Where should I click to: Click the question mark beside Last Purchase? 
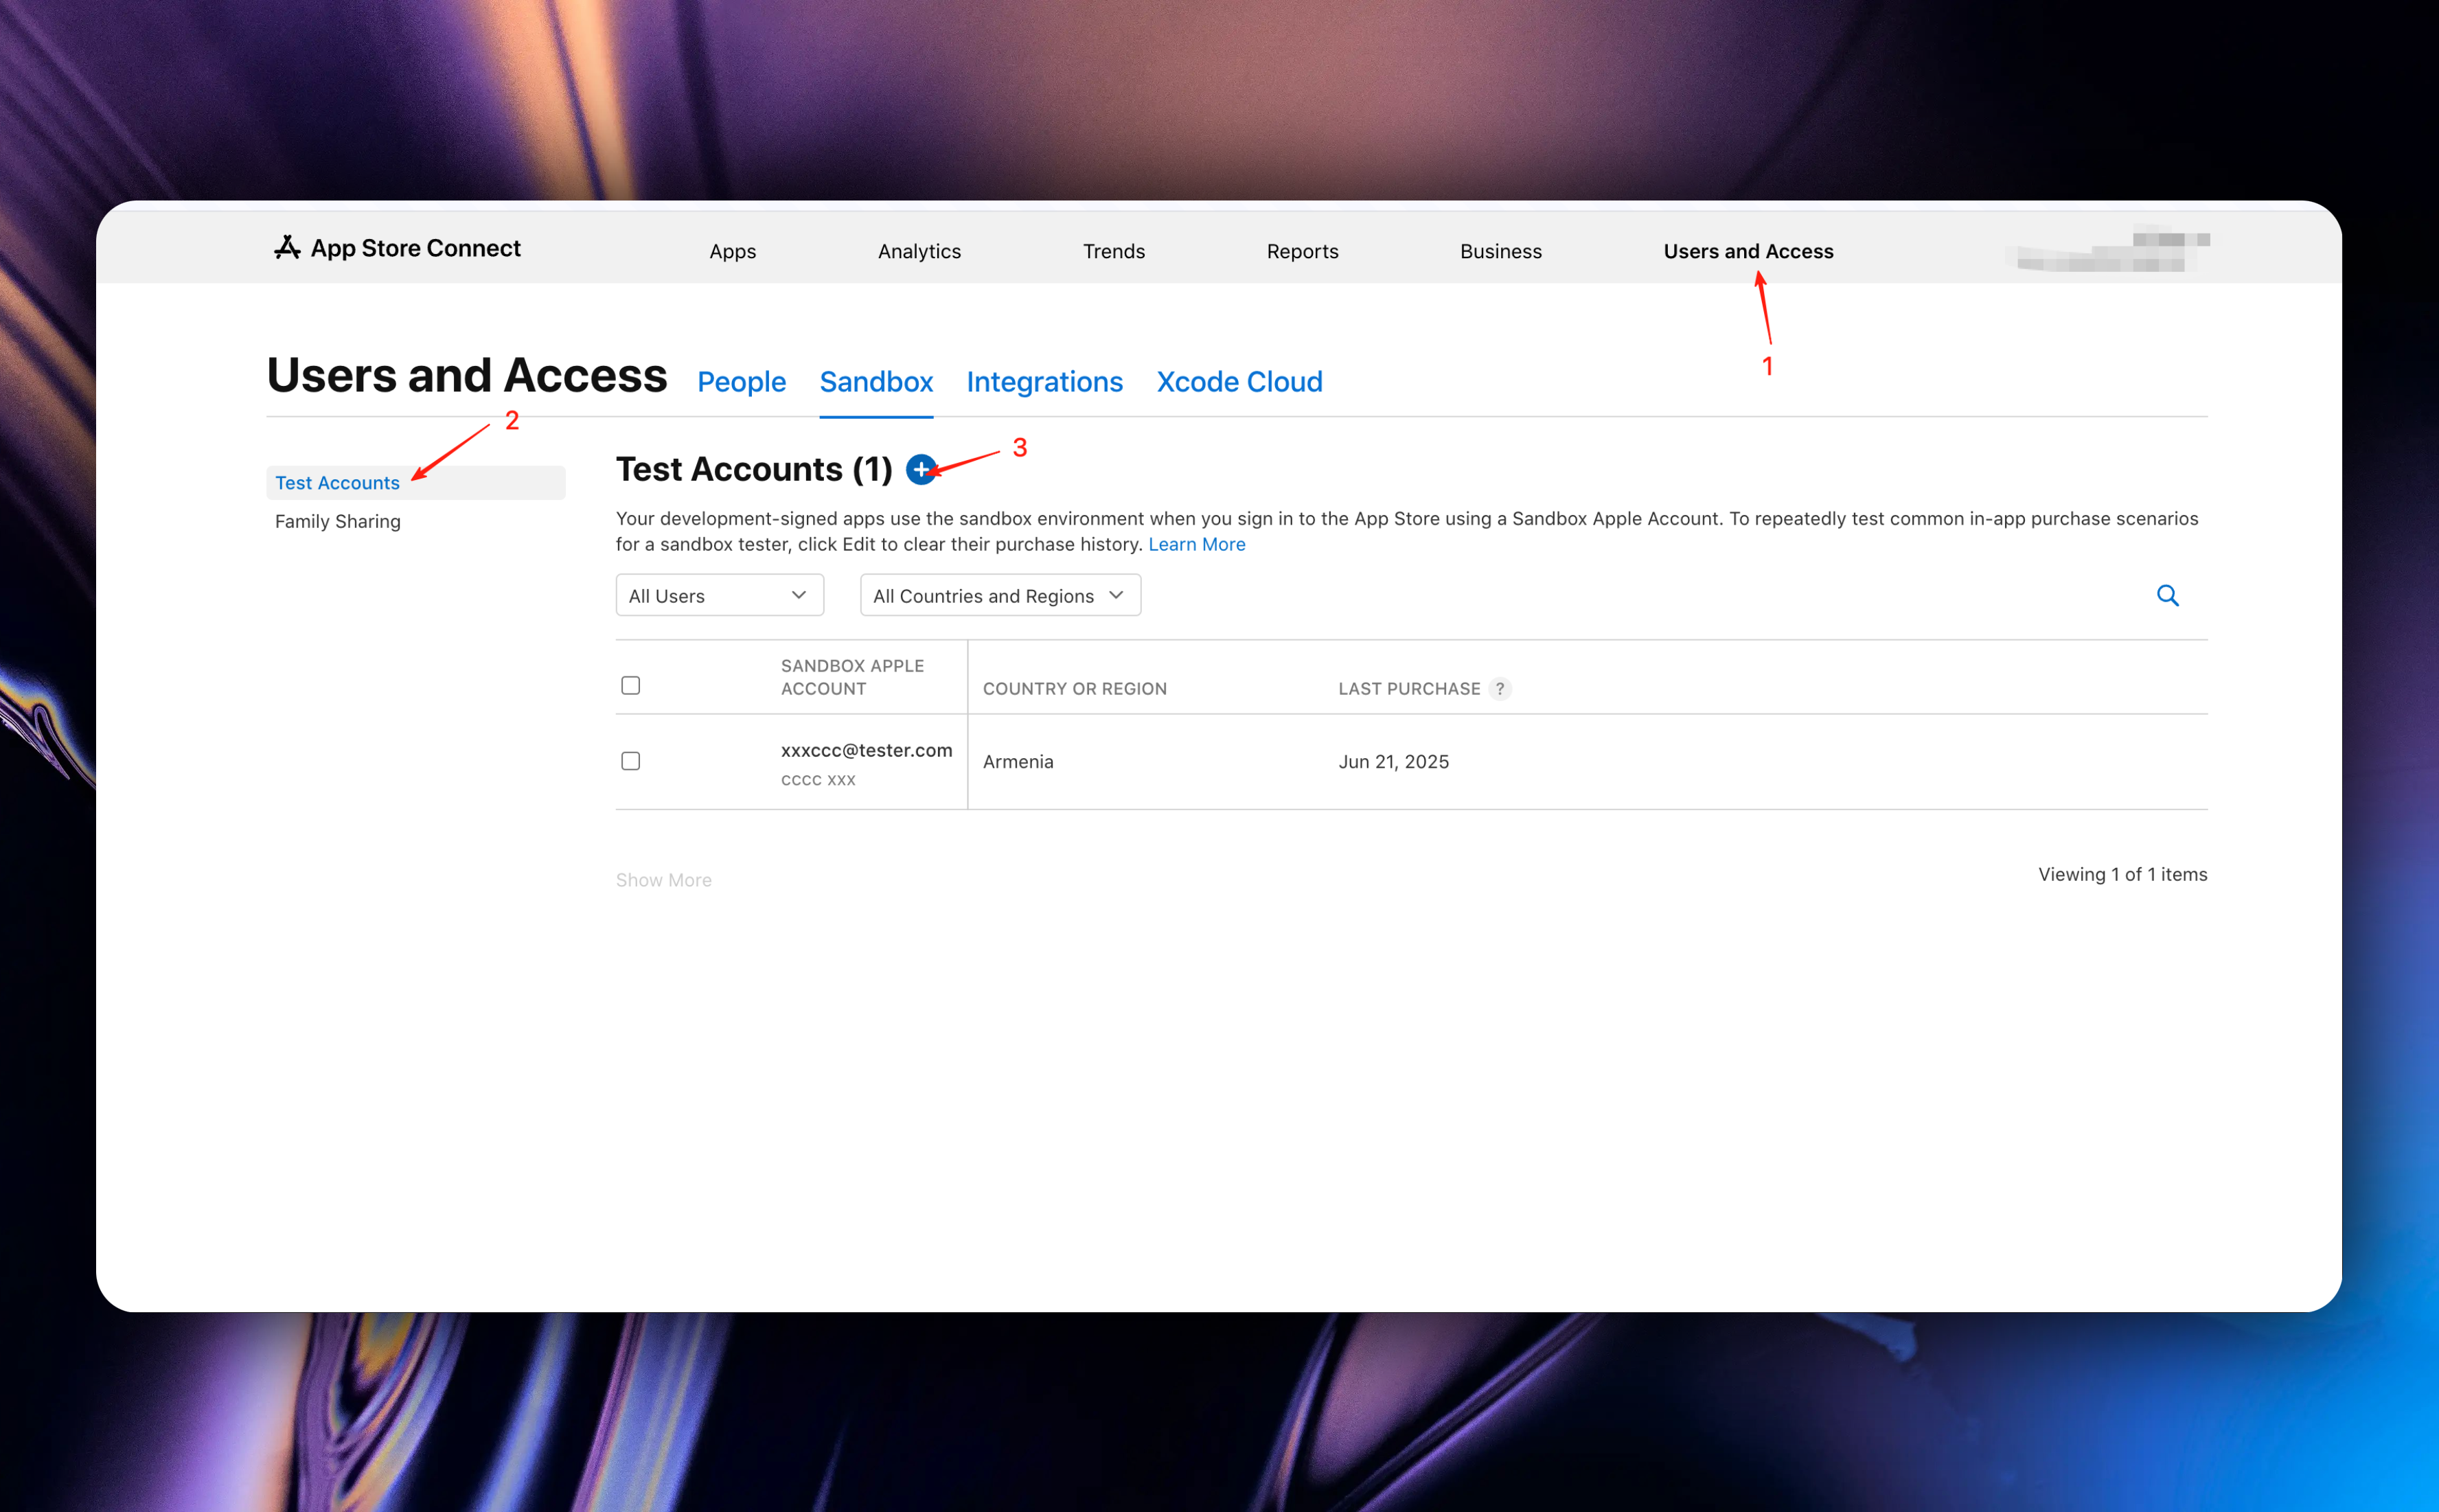(x=1500, y=688)
